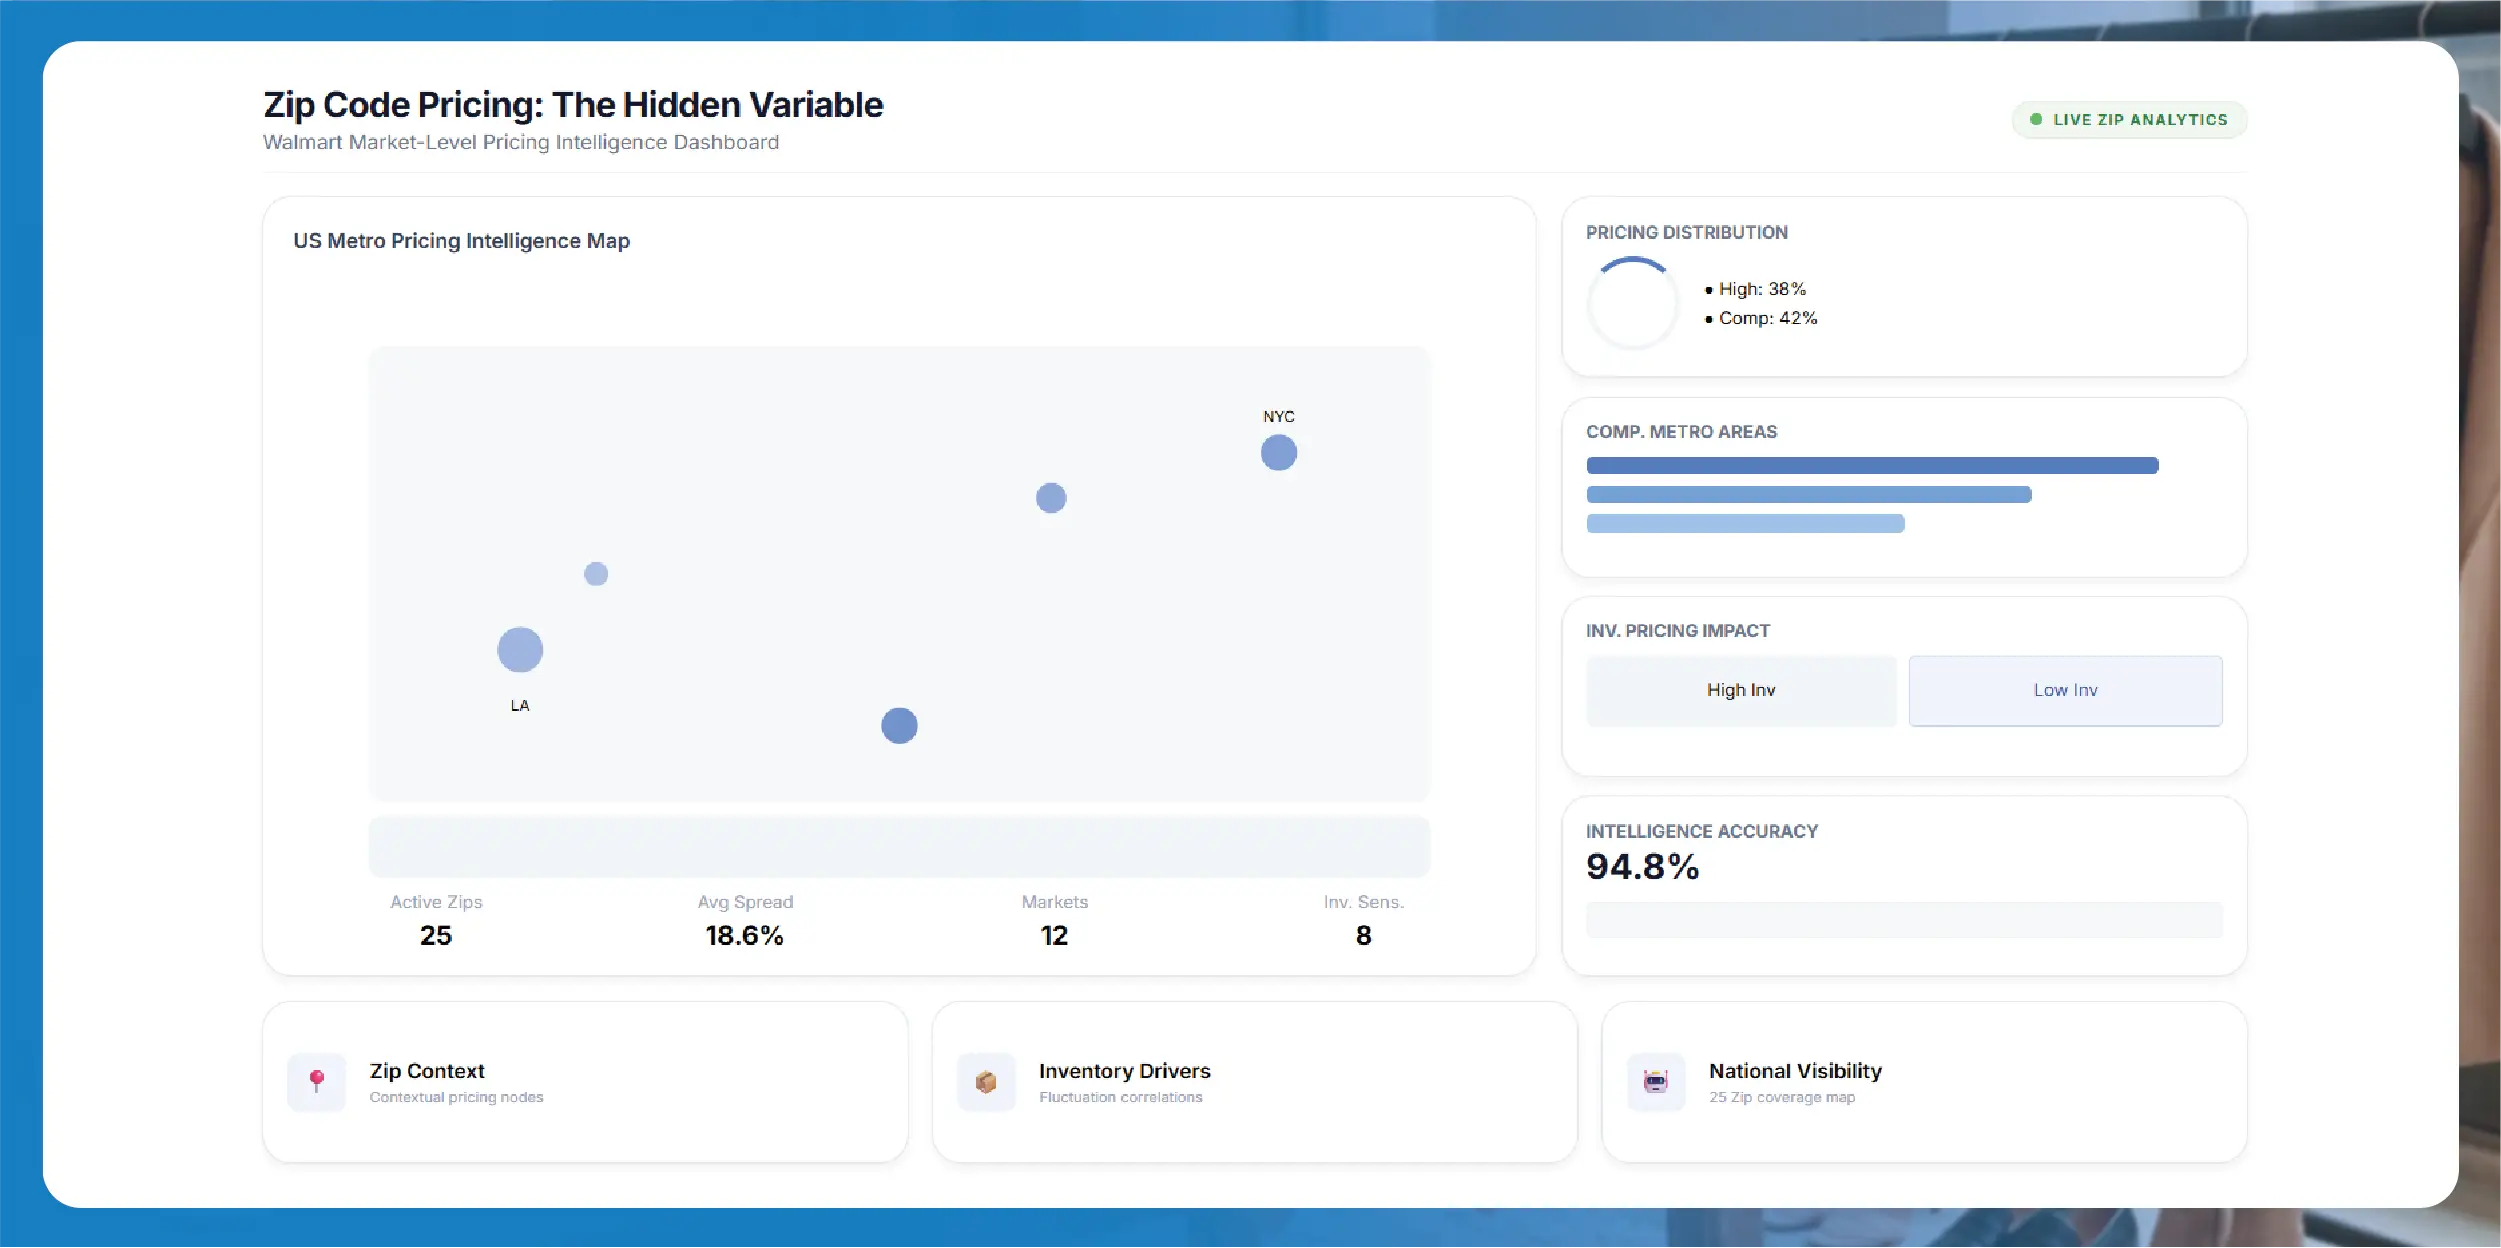Image resolution: width=2501 pixels, height=1248 pixels.
Task: Click the 'Fluctuation correlations' caption
Action: [x=1121, y=1097]
